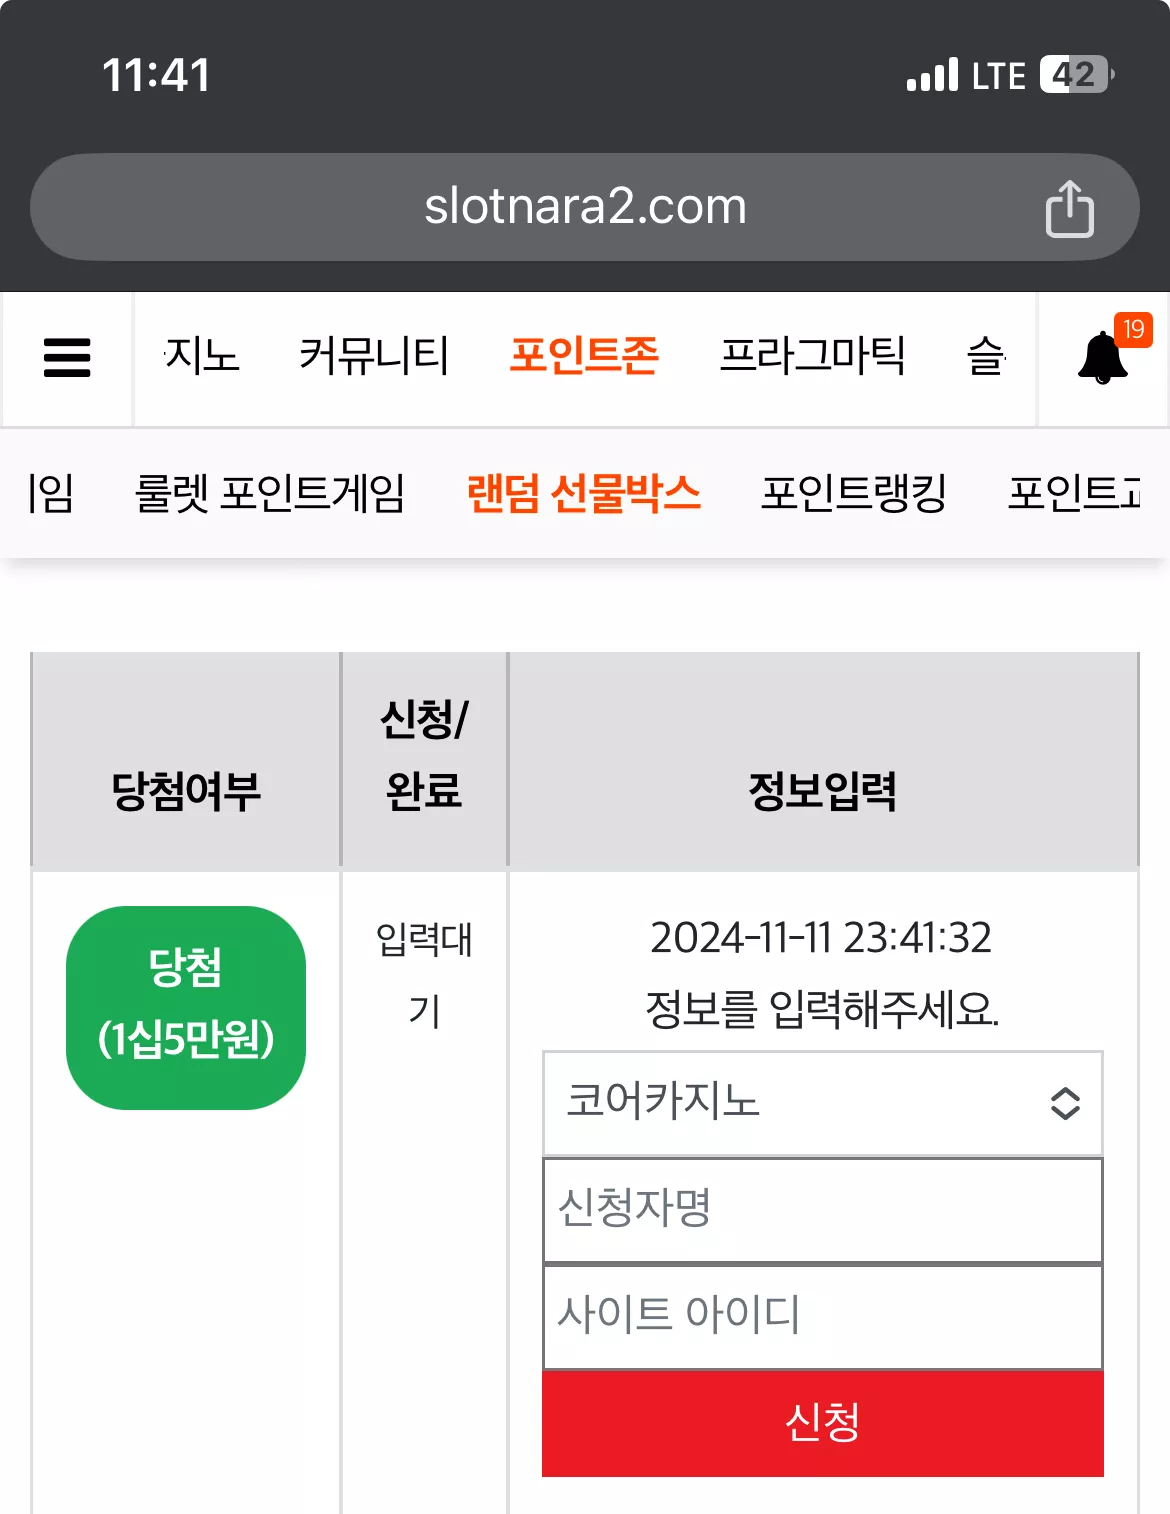1170x1514 pixels.
Task: Go to 포인트랭킹 tab
Action: (854, 493)
